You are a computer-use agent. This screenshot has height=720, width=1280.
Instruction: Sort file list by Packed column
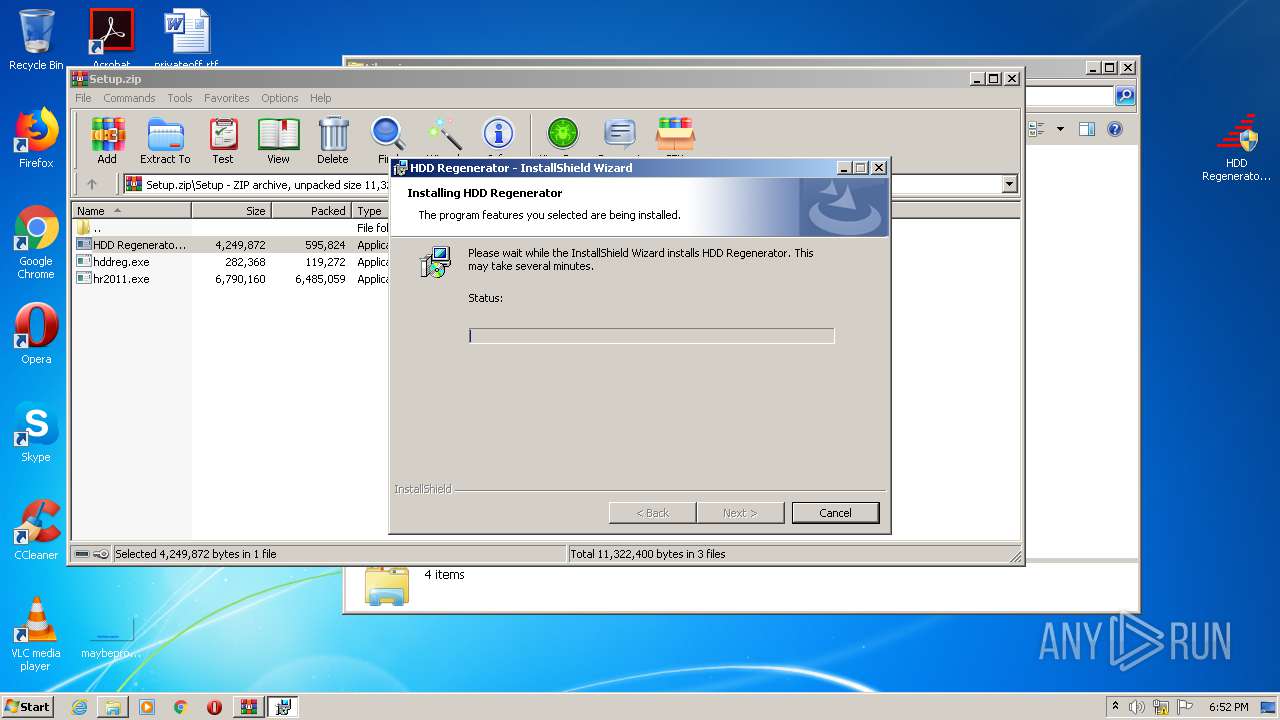[311, 211]
